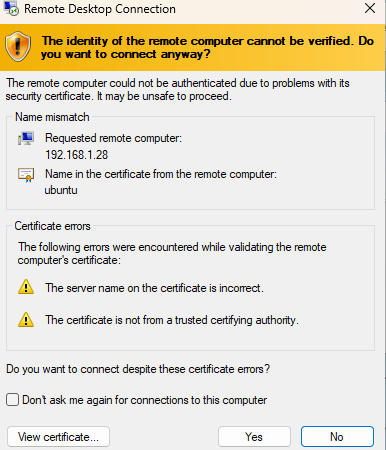Image resolution: width=386 pixels, height=450 pixels.
Task: Click the security warning shield icon
Action: [18, 46]
